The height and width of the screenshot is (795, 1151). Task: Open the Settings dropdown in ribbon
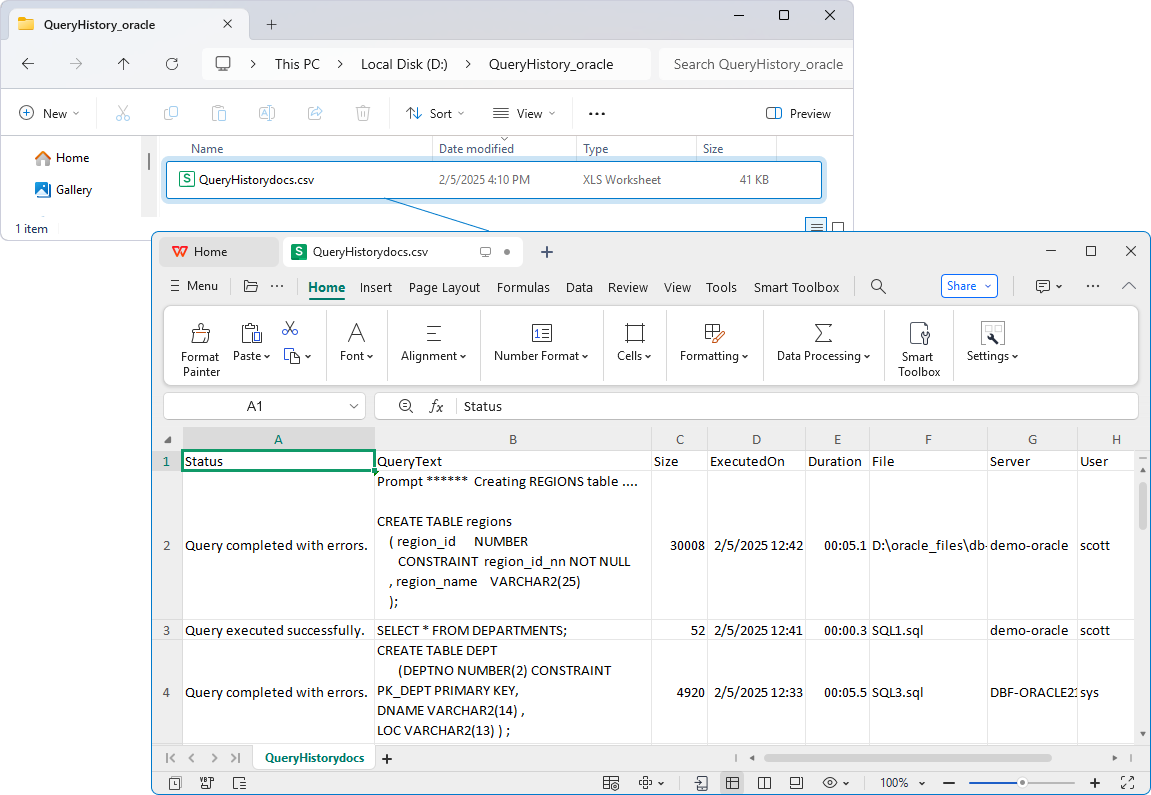[x=992, y=343]
